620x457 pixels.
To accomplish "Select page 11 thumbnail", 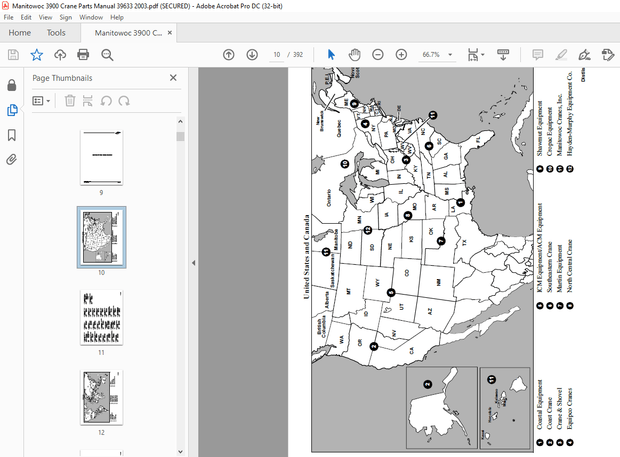I will pos(102,317).
